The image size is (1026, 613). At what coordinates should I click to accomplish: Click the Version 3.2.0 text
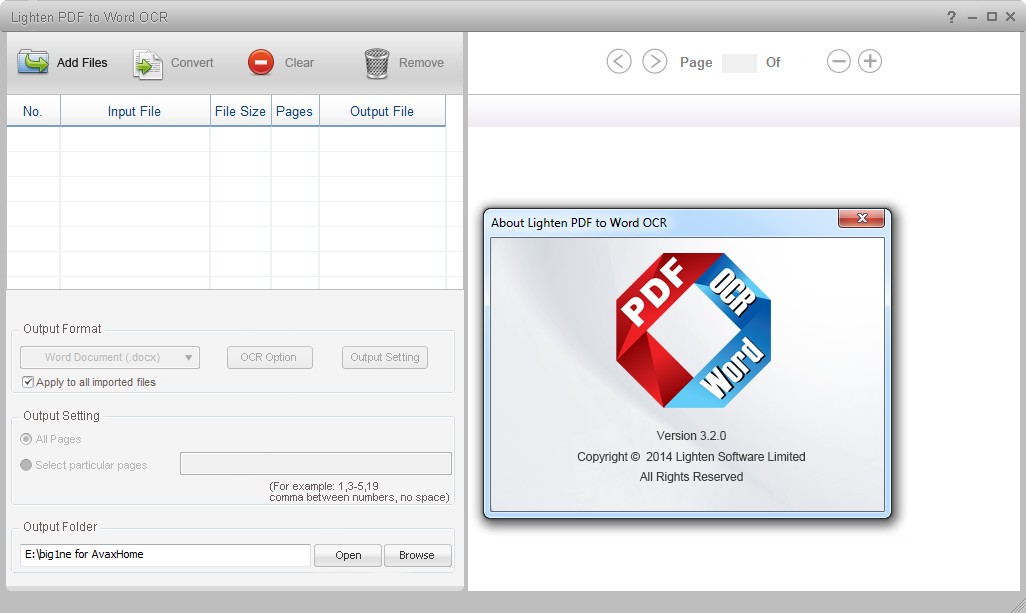click(x=691, y=436)
